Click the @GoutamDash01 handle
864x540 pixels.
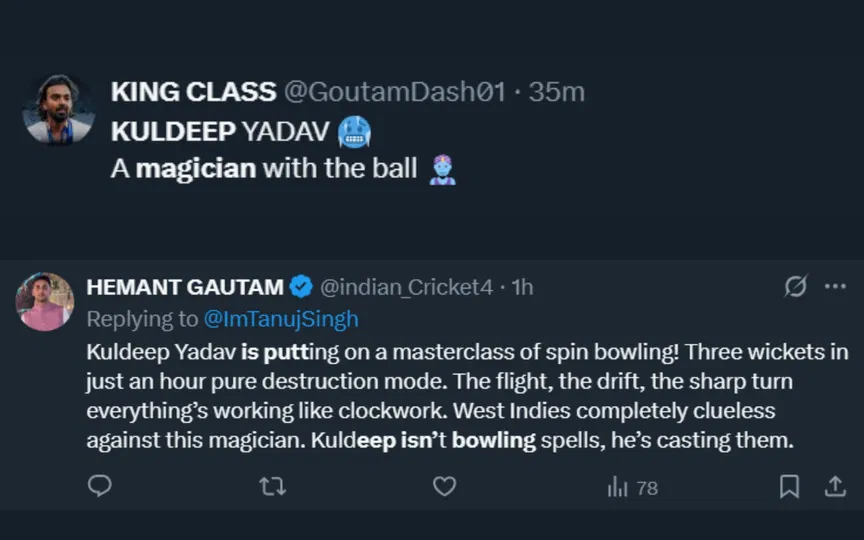point(395,92)
